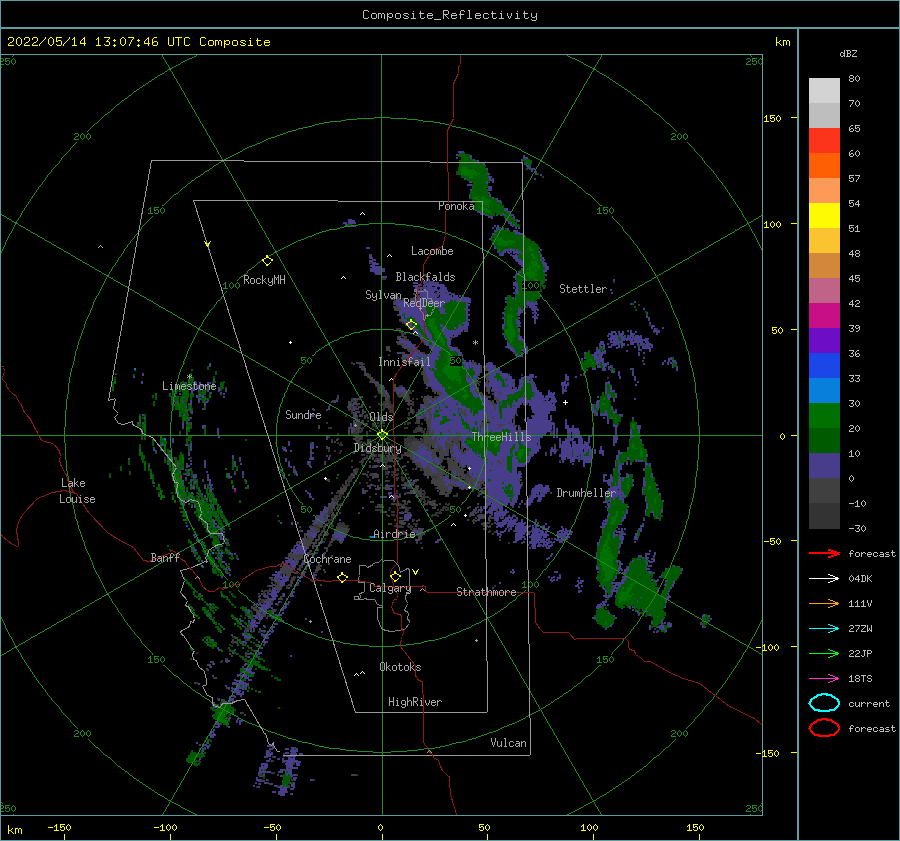Click the HighRiver label
Viewport: 900px width, 841px height.
point(415,702)
